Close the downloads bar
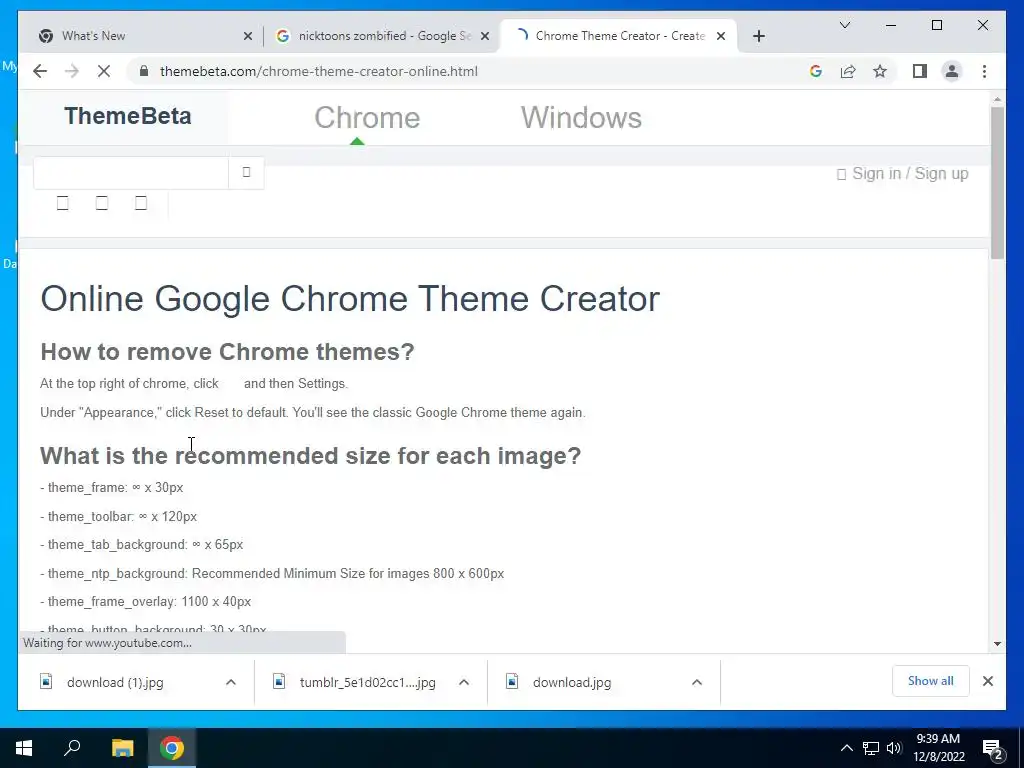 988,681
